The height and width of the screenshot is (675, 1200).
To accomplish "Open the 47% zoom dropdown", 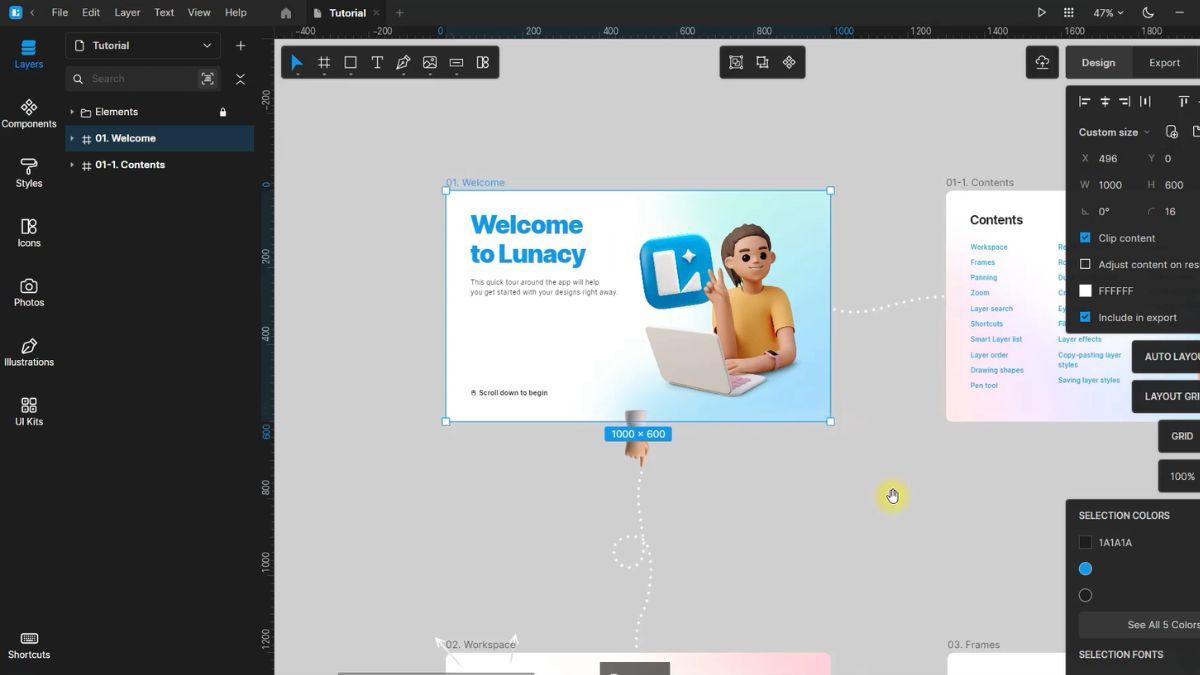I will [1108, 13].
